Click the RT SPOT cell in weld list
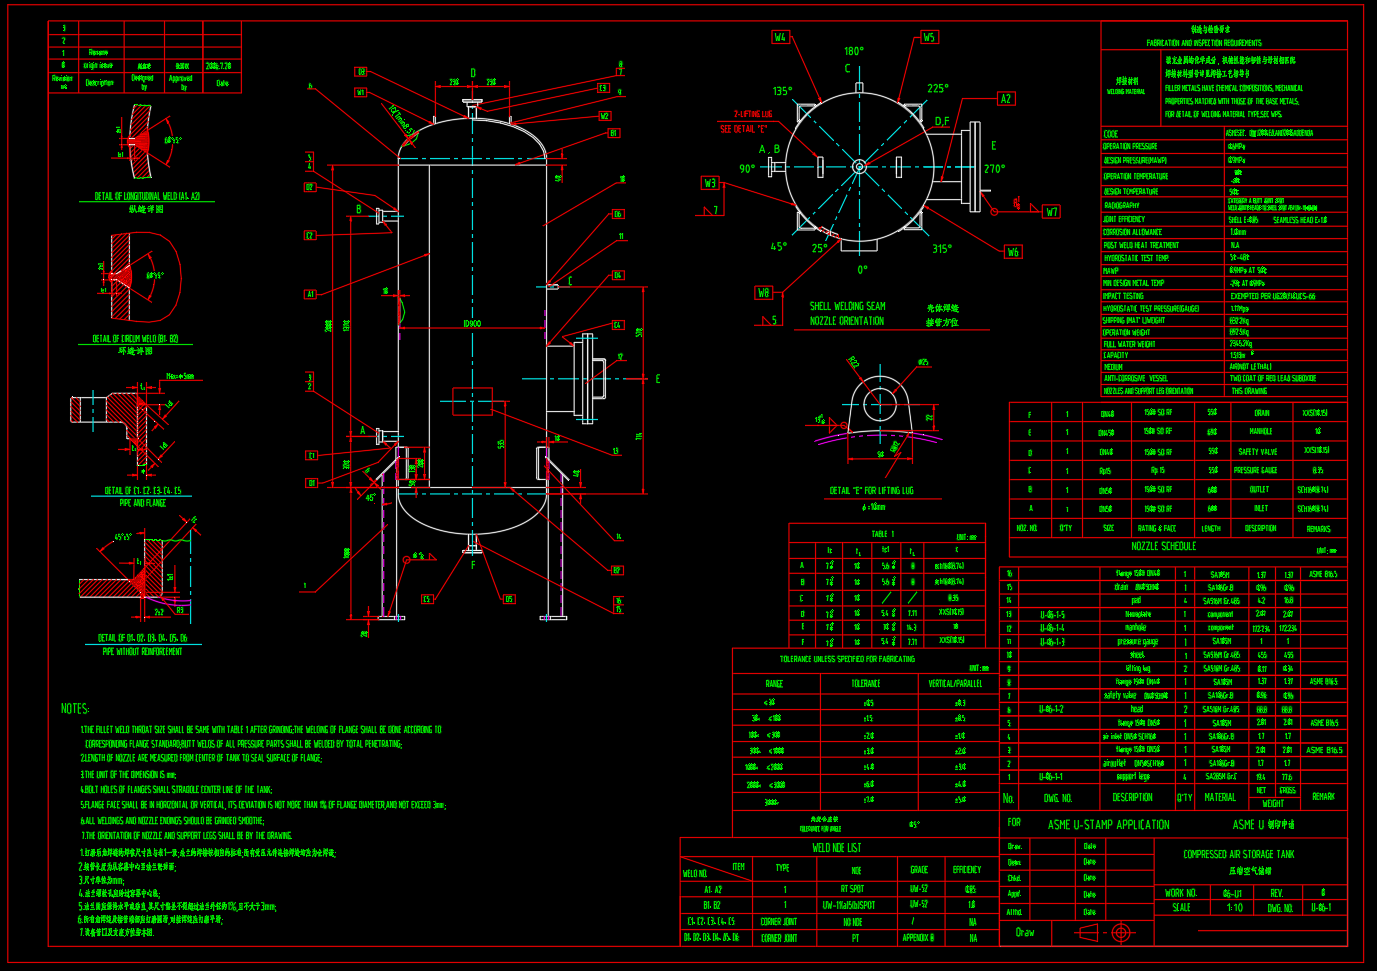The image size is (1377, 971). (852, 889)
